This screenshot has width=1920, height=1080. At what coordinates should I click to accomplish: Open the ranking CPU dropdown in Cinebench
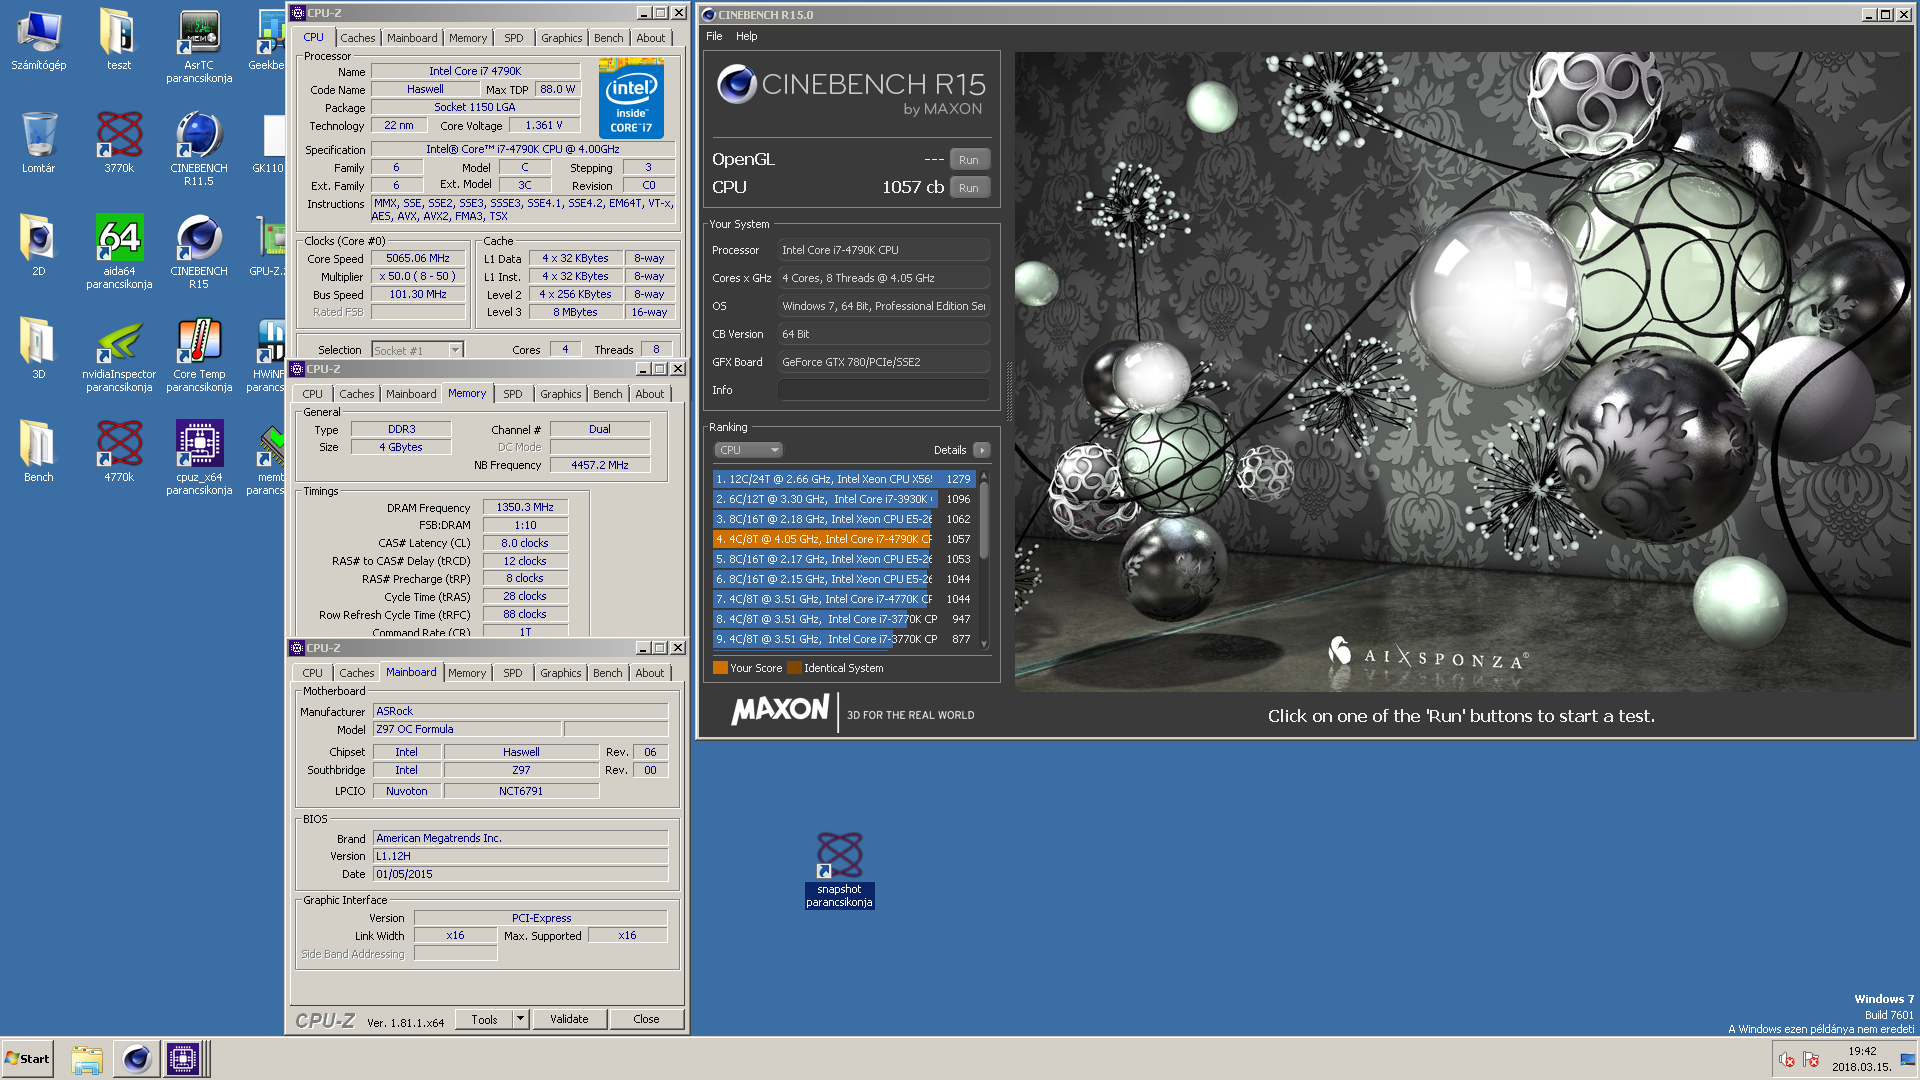click(x=748, y=450)
